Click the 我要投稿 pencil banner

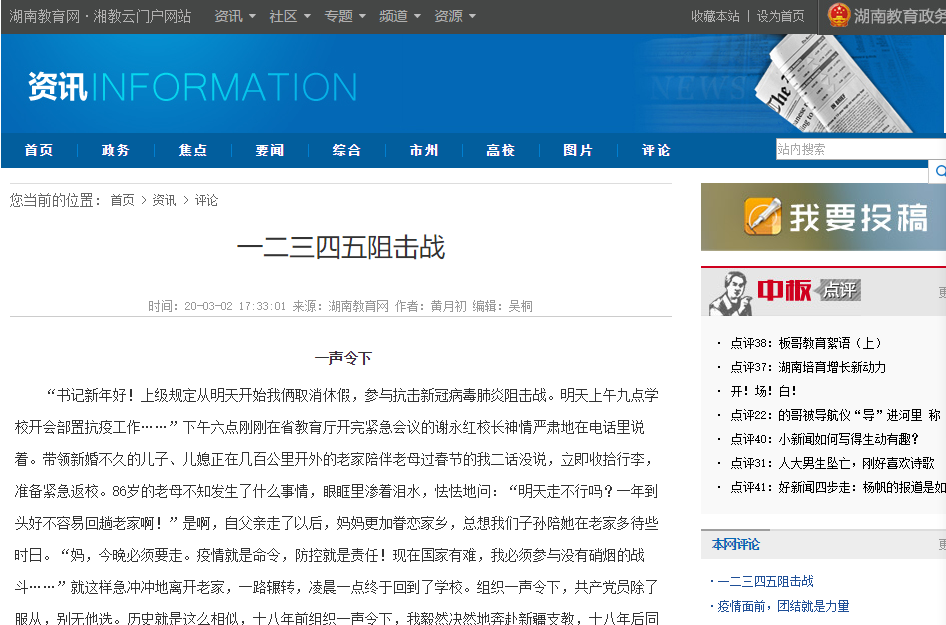(x=823, y=217)
